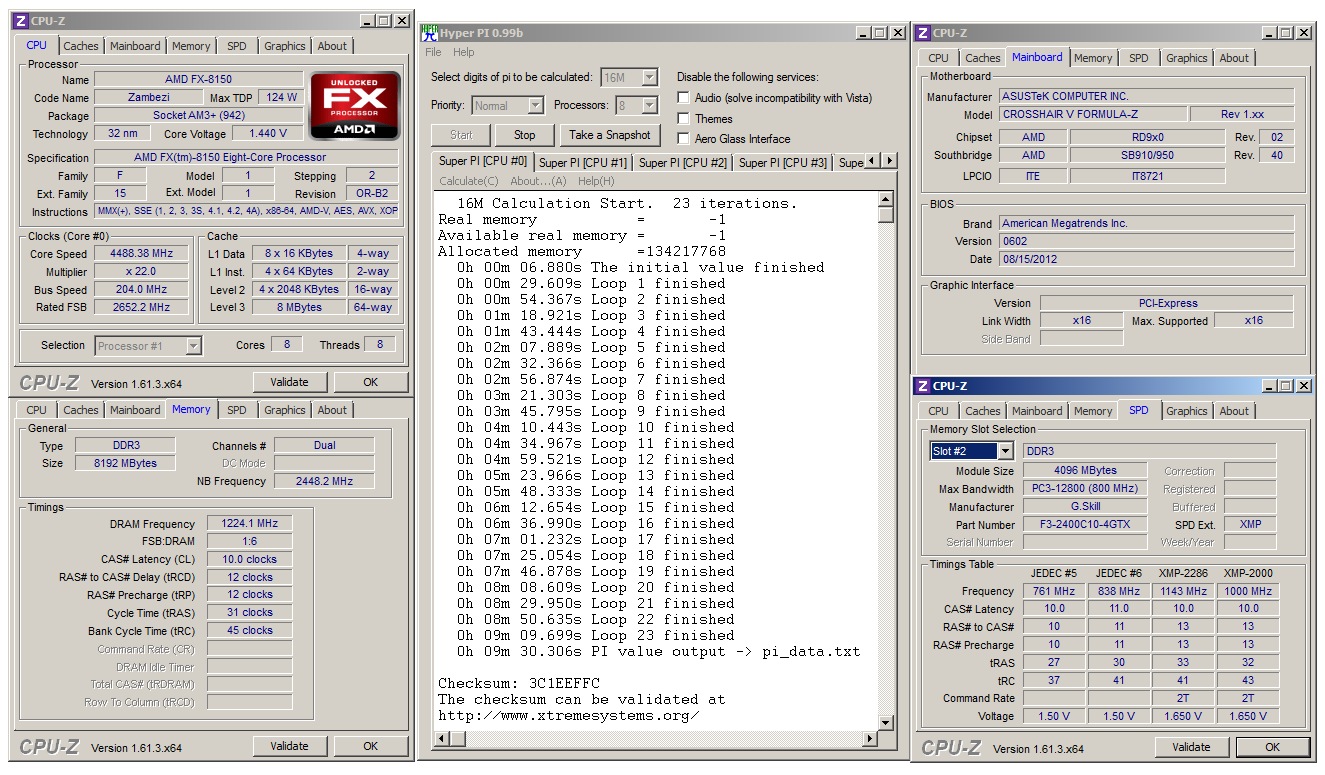The width and height of the screenshot is (1325, 775).
Task: Click the BIOS Date field 08/15/2012
Action: [x=1146, y=260]
